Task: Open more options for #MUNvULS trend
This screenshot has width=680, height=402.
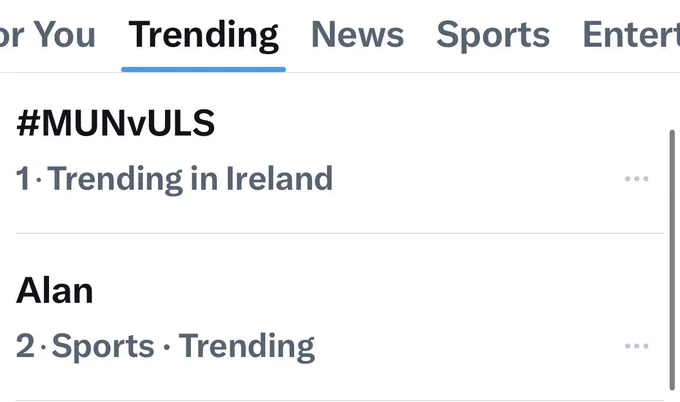Action: point(636,179)
